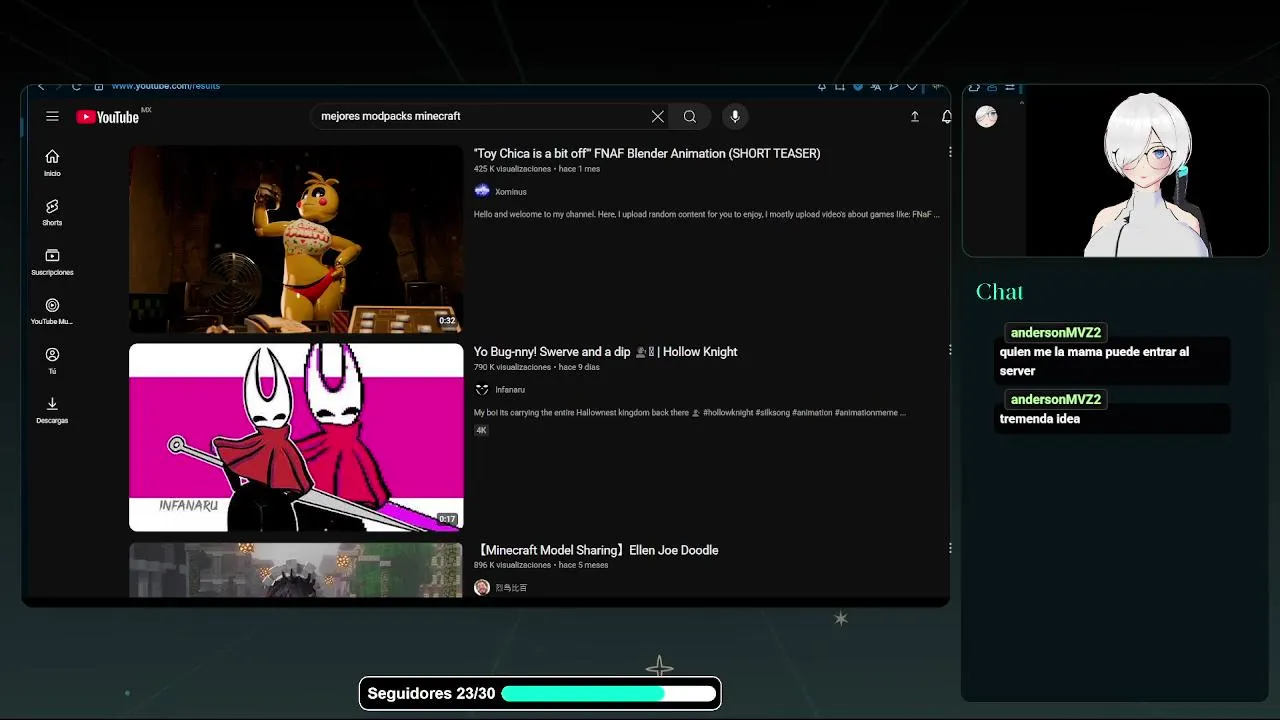Open the YouTube hamburger guide menu

click(x=52, y=117)
